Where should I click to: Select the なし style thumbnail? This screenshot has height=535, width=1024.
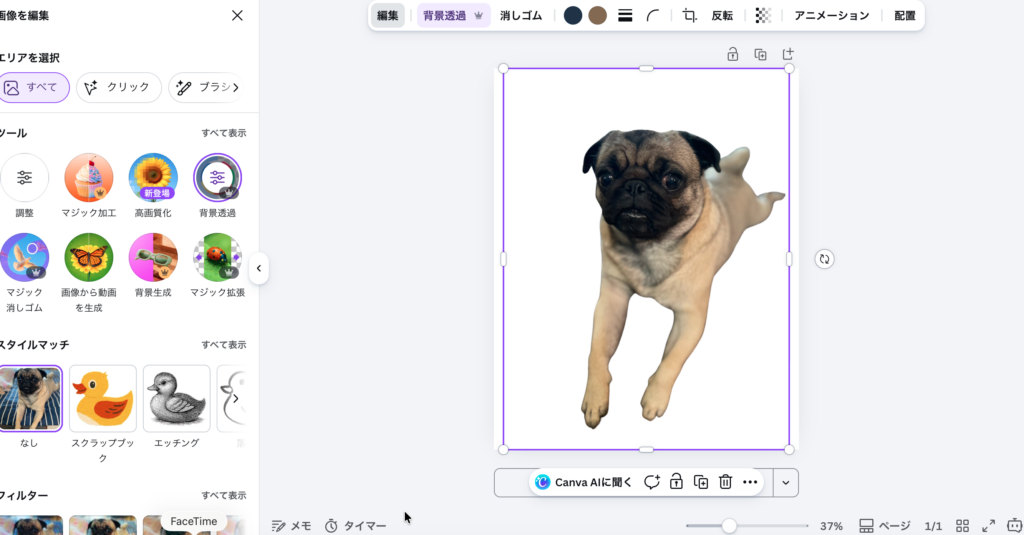[x=30, y=398]
